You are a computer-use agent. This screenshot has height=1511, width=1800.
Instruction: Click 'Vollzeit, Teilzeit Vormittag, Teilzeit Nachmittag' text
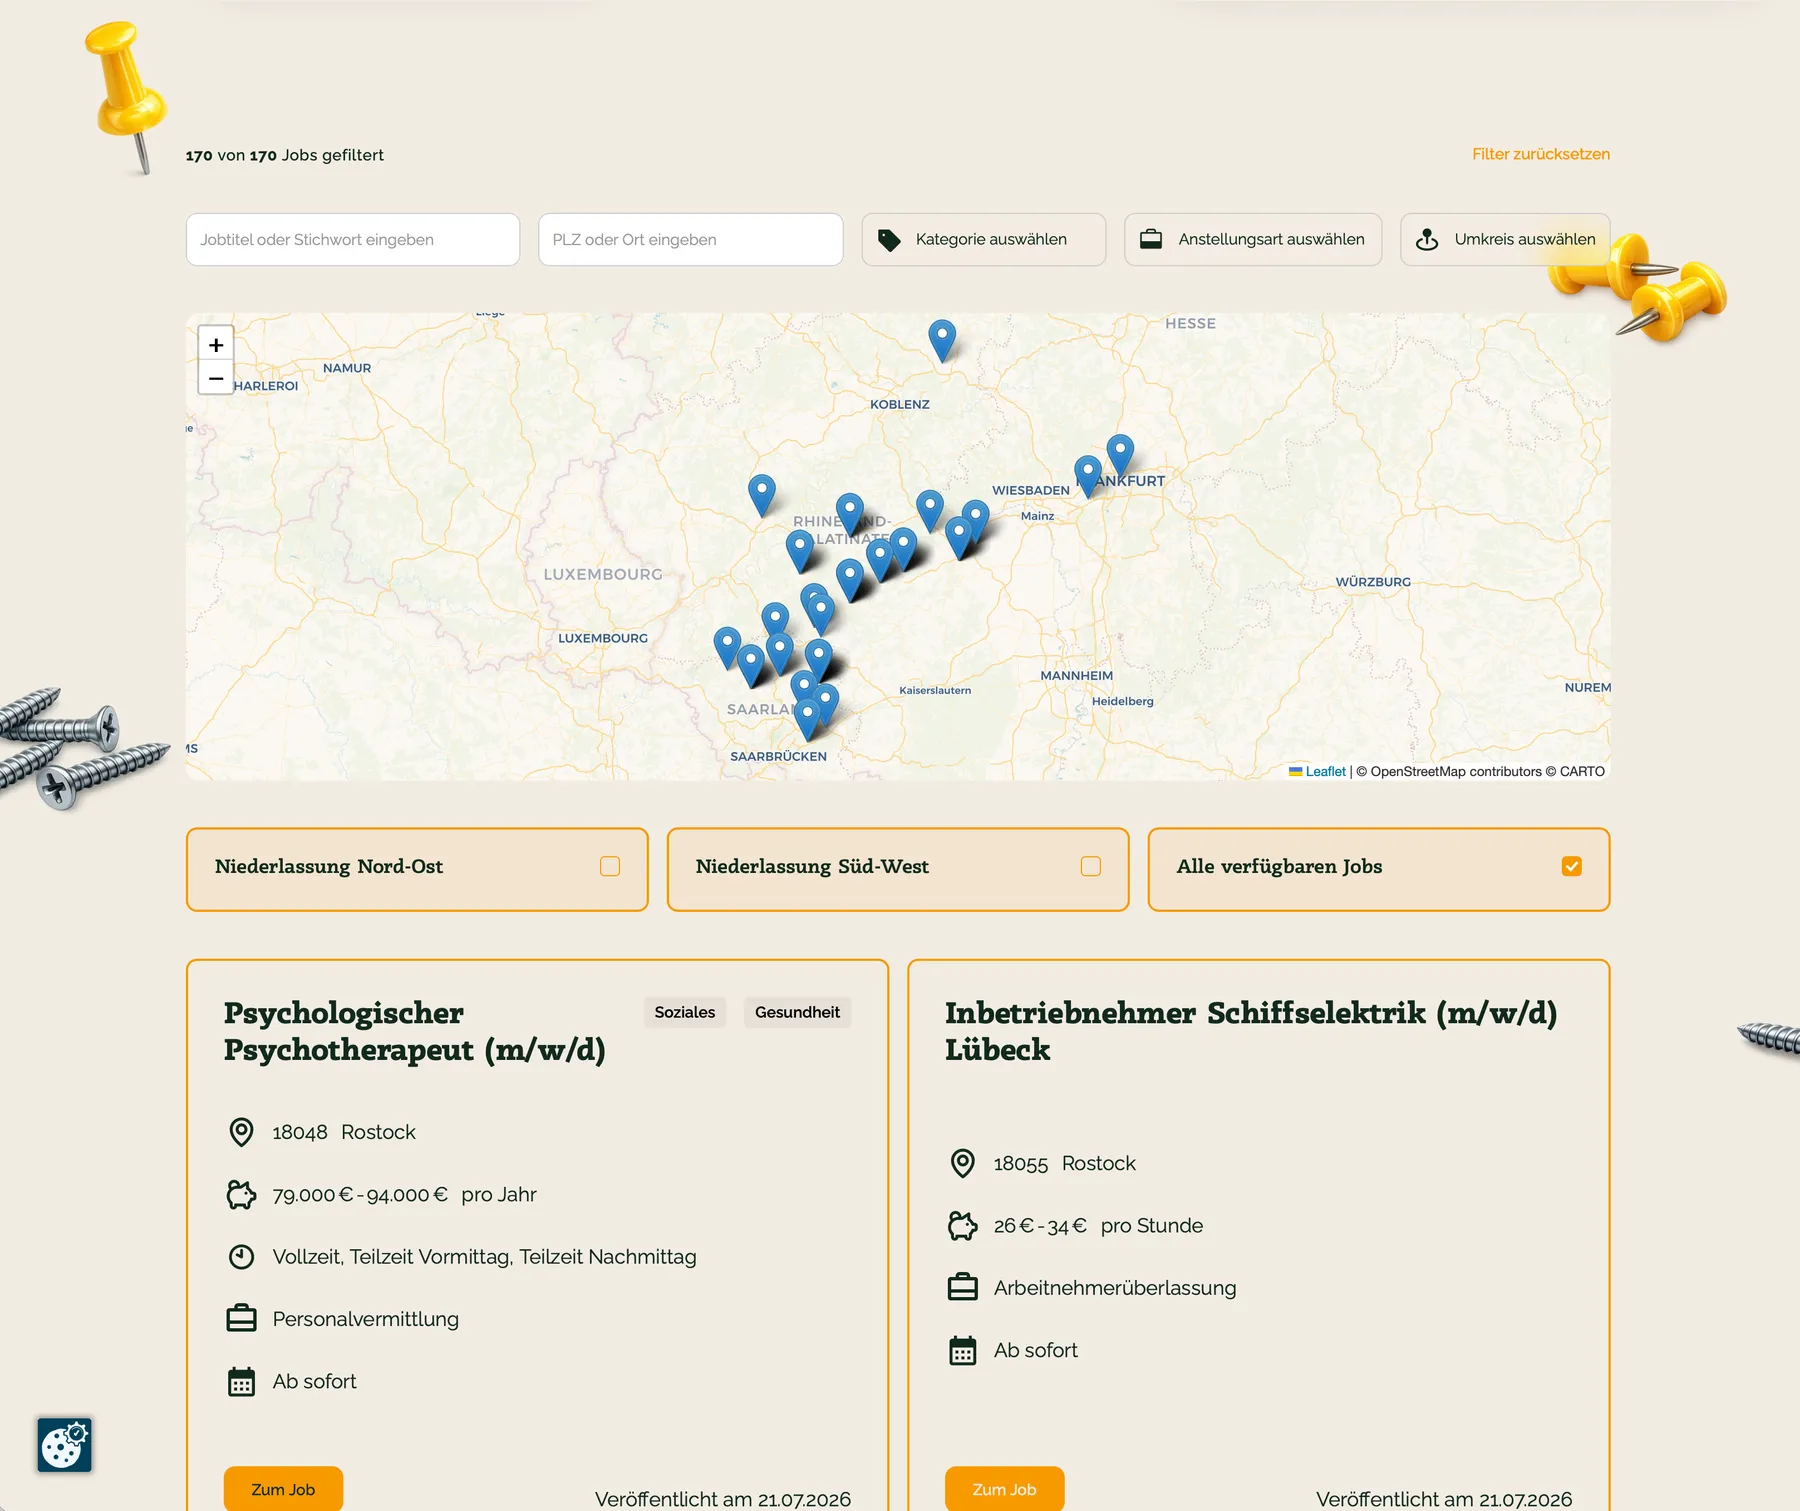point(485,1257)
